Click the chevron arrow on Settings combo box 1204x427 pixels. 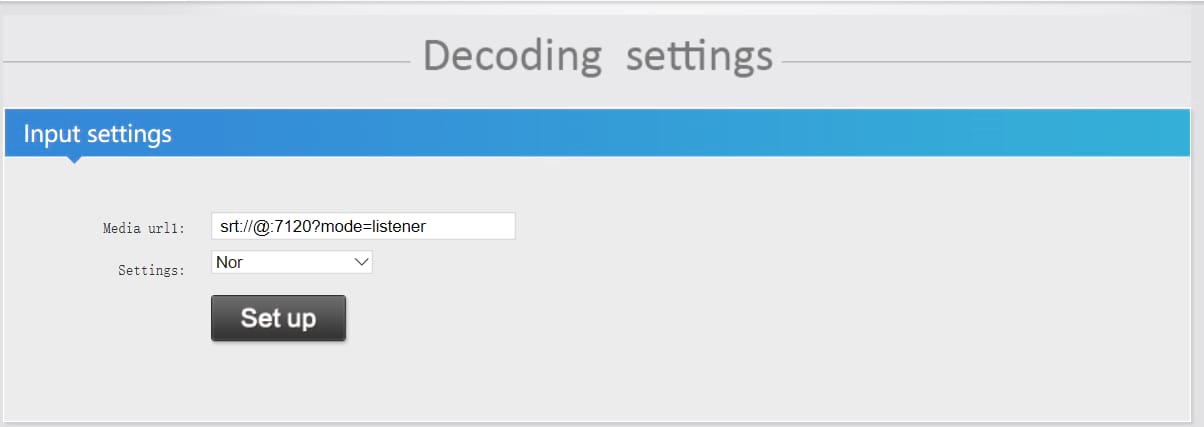pyautogui.click(x=361, y=262)
